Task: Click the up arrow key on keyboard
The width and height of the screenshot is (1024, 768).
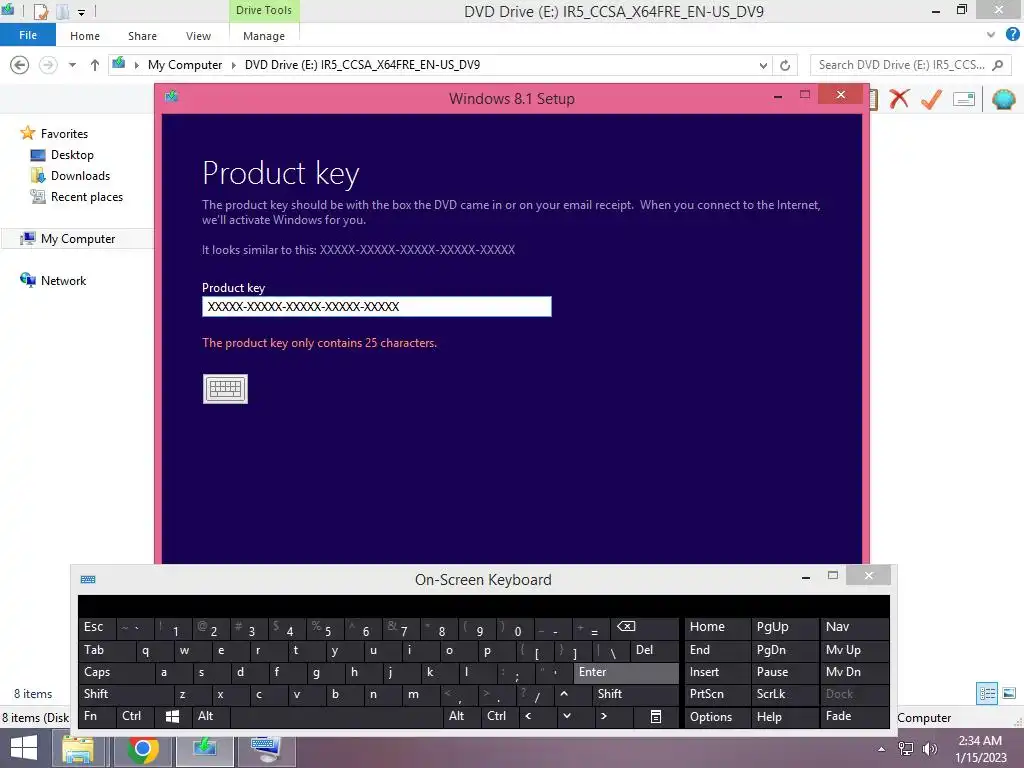Action: 573,694
